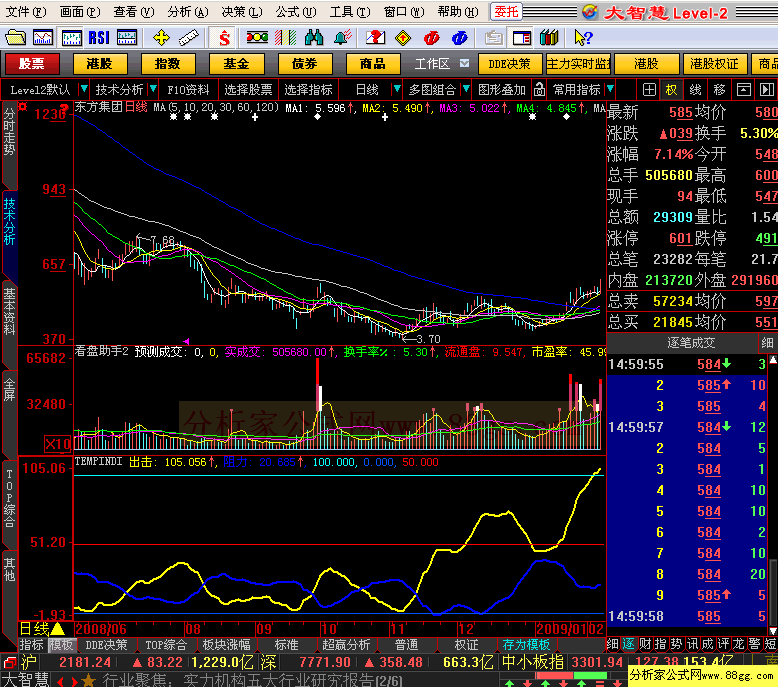Switch to the TOP综合 bottom tab
This screenshot has height=687, width=778.
(x=166, y=645)
